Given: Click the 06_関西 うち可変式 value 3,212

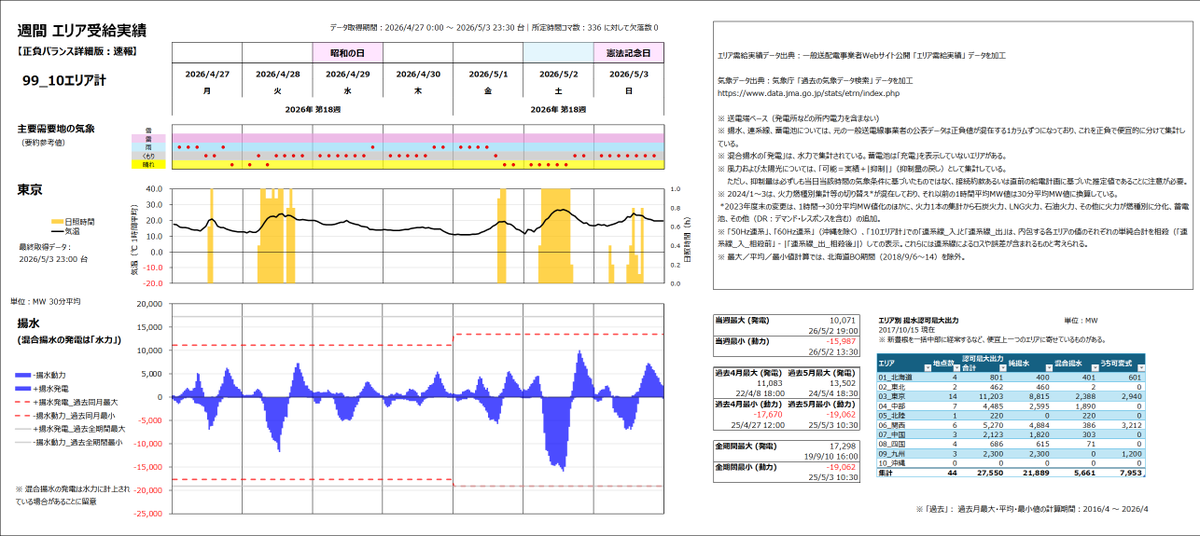Looking at the screenshot, I should (x=1131, y=425).
